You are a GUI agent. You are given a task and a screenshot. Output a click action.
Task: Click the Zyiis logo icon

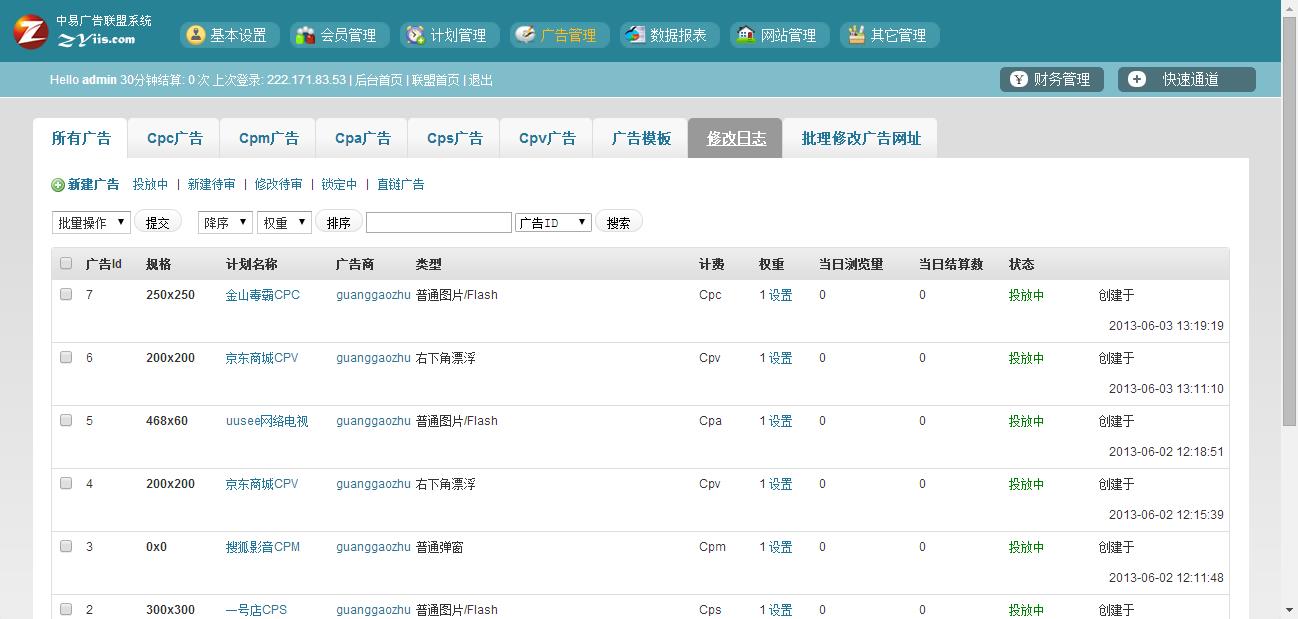coord(31,31)
